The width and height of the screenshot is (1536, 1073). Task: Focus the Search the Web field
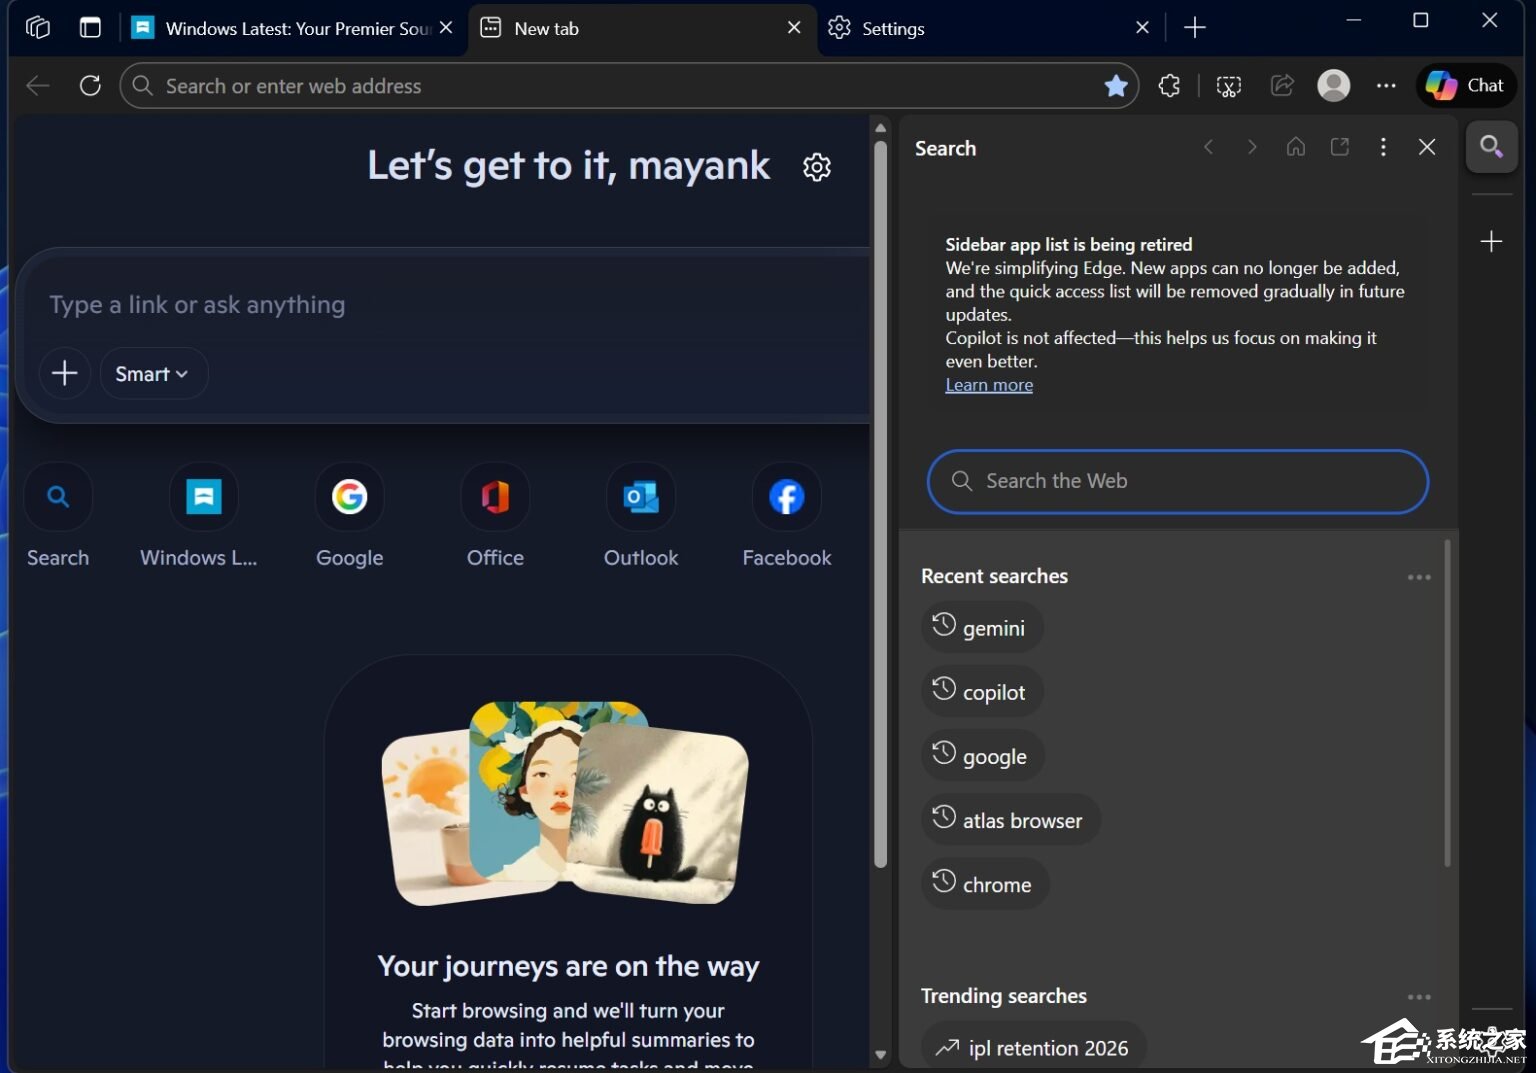coord(1178,481)
